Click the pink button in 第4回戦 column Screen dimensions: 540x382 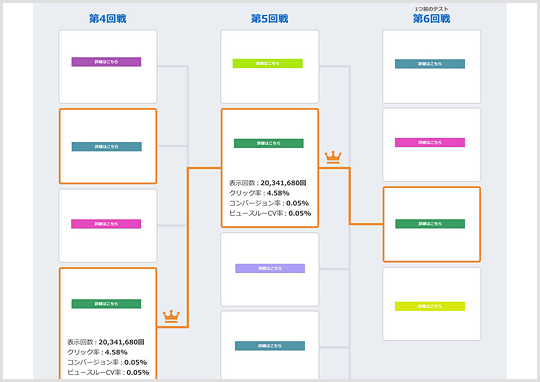point(106,224)
